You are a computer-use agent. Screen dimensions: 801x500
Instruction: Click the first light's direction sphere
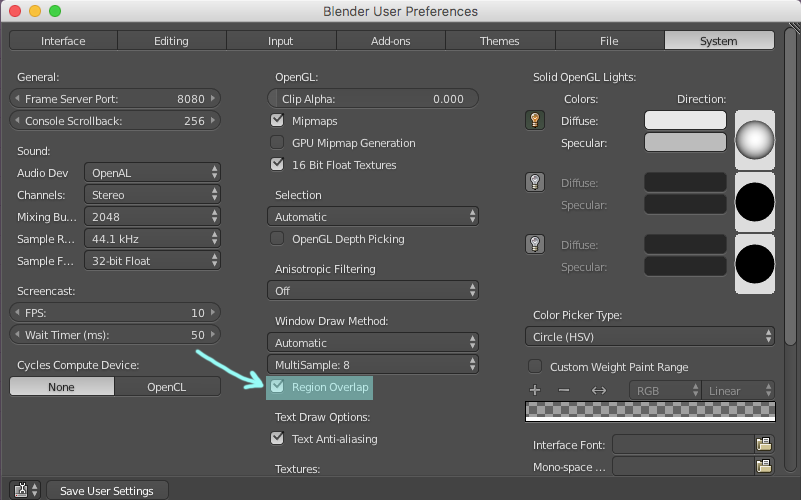pyautogui.click(x=755, y=140)
